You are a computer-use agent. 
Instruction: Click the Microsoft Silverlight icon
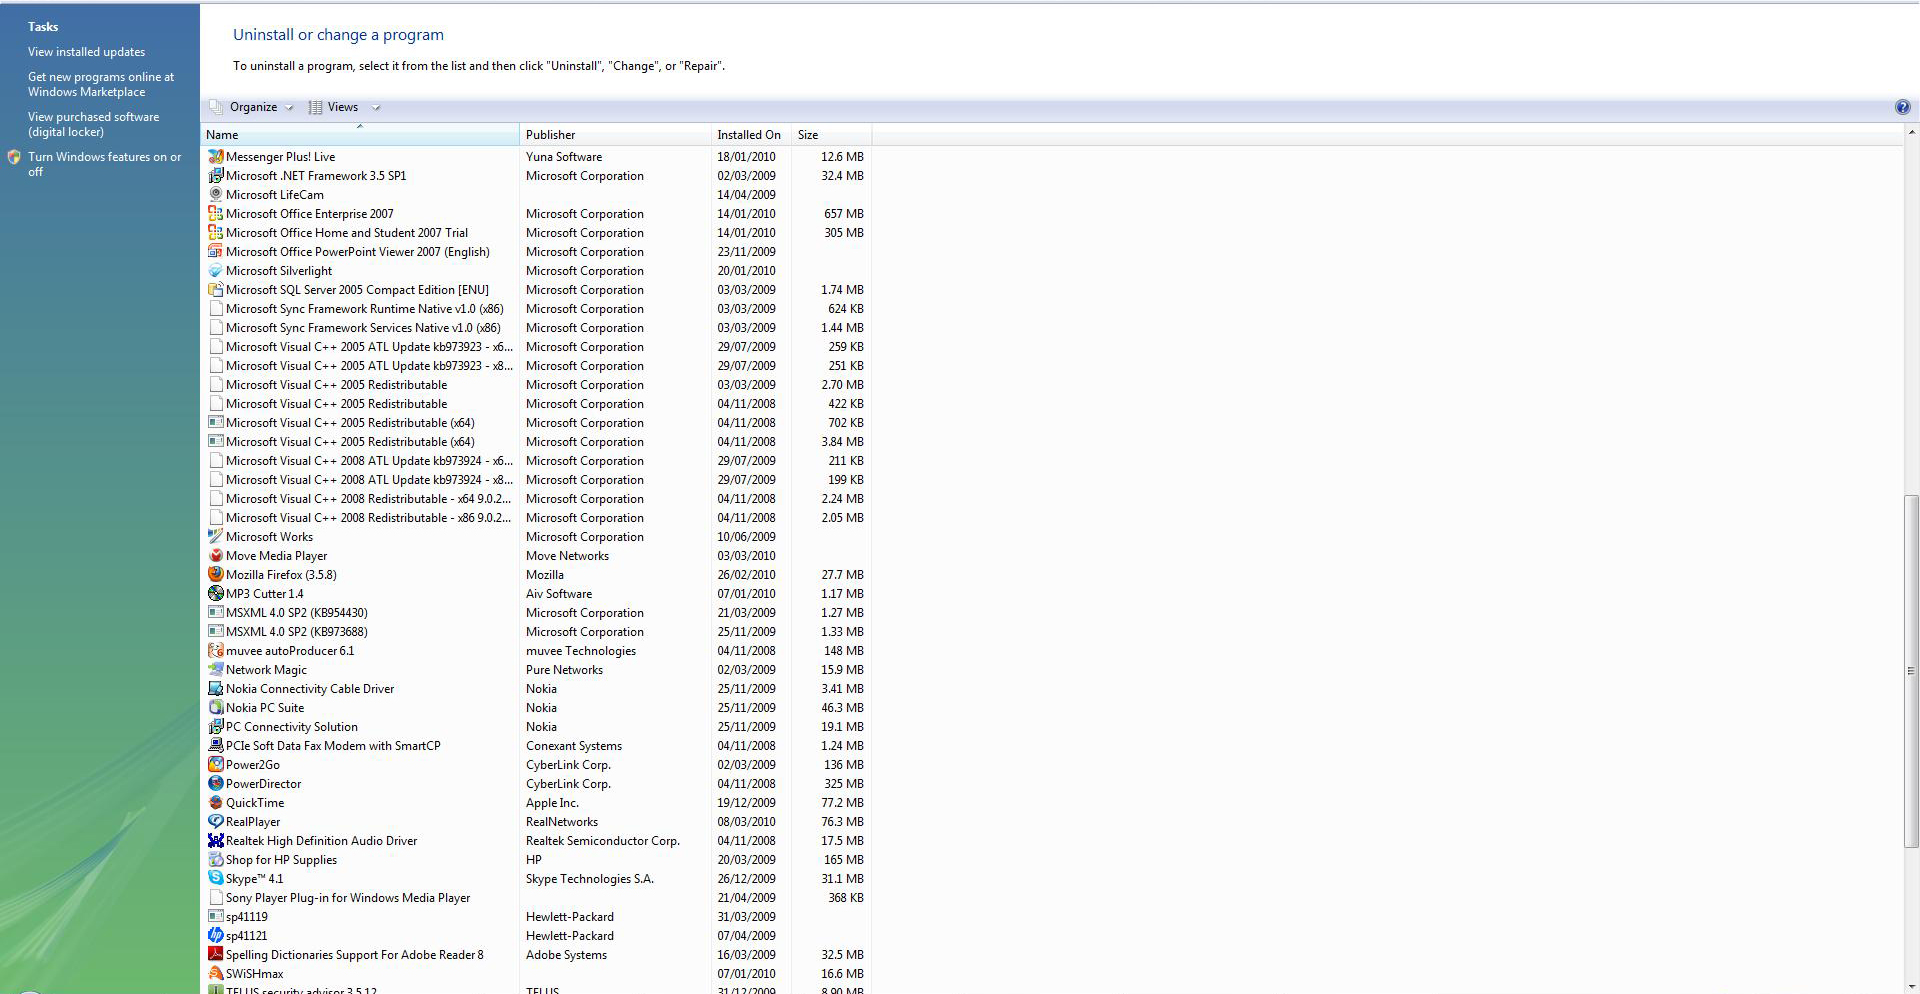click(x=215, y=270)
